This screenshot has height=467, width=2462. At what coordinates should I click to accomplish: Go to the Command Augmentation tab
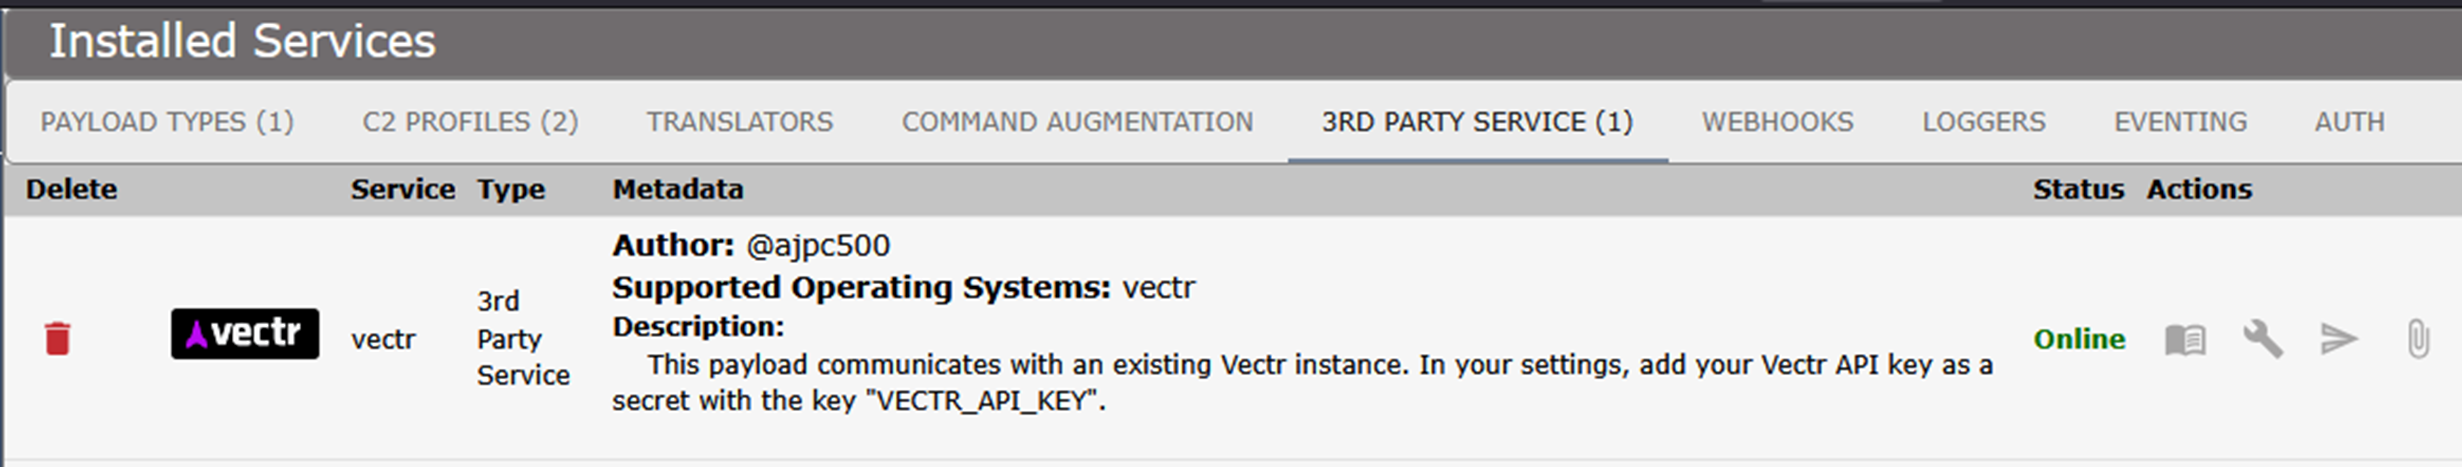pyautogui.click(x=1077, y=122)
